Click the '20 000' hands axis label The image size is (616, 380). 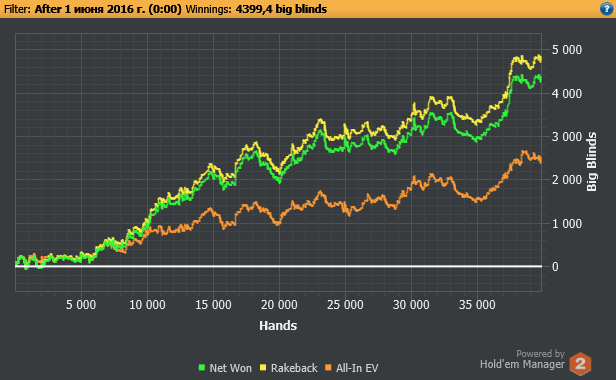click(x=279, y=305)
